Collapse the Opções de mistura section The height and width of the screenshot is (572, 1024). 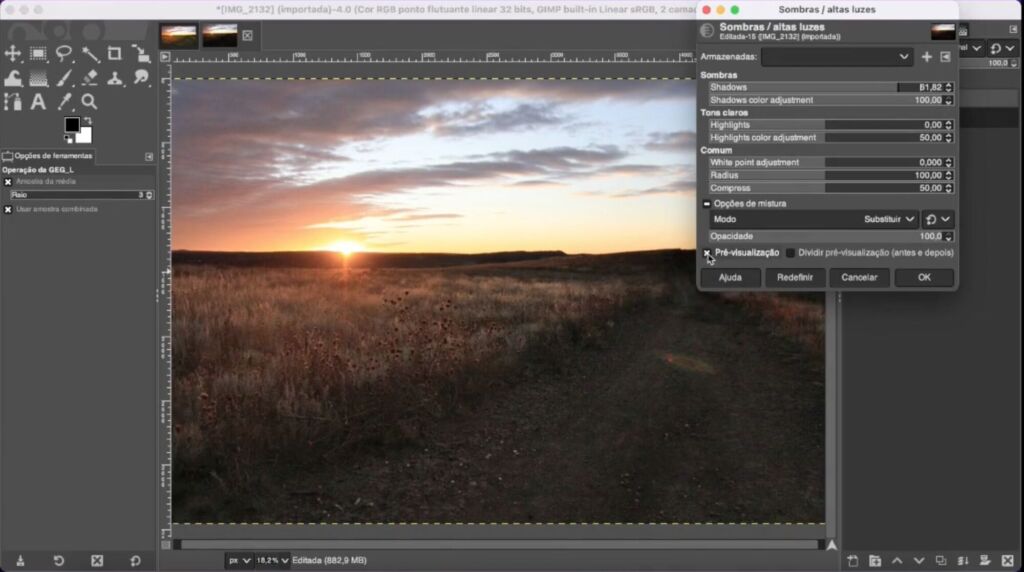(x=707, y=204)
